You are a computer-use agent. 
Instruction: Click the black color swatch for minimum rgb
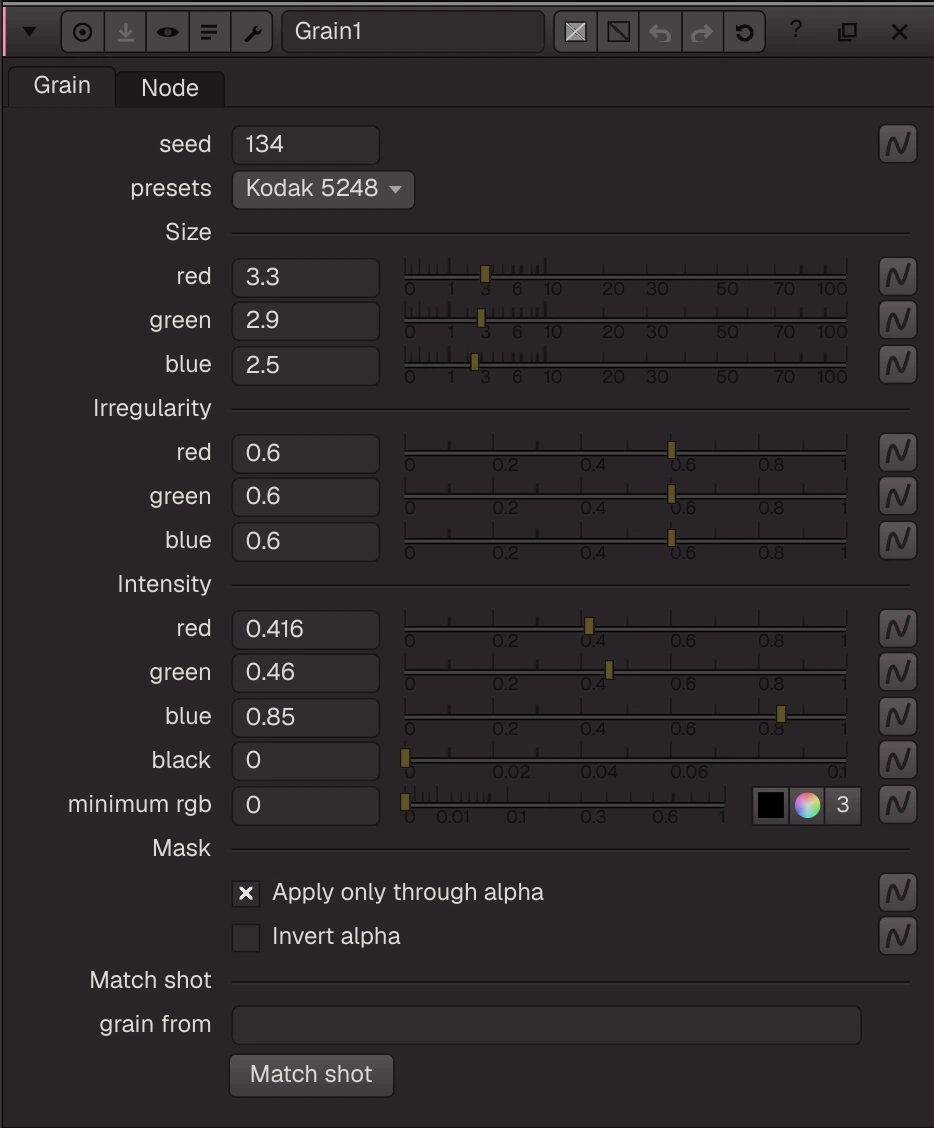coord(771,806)
